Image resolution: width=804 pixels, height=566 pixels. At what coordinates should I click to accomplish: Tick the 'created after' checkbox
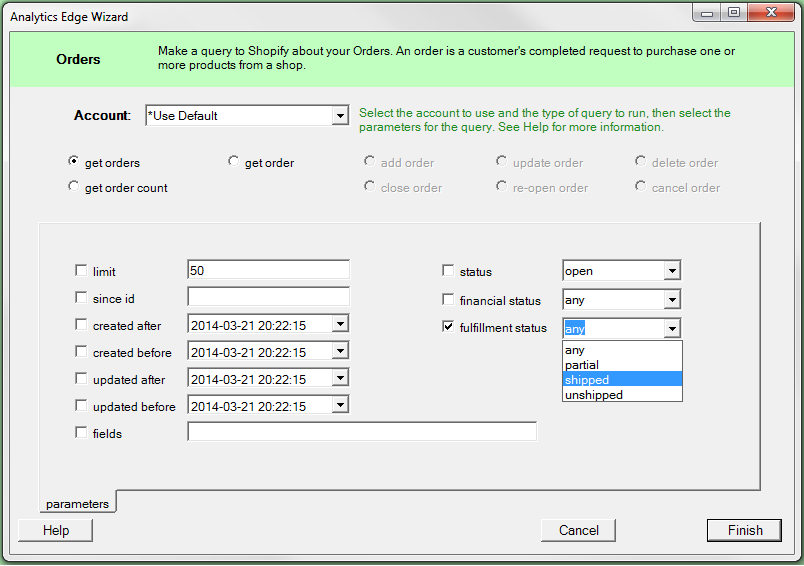[81, 325]
